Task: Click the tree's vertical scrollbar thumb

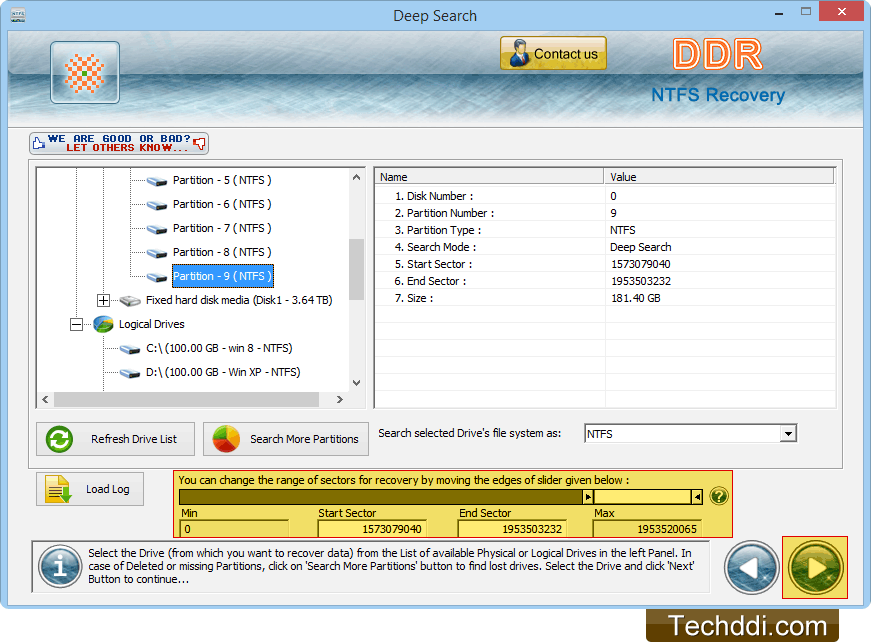Action: tap(357, 269)
